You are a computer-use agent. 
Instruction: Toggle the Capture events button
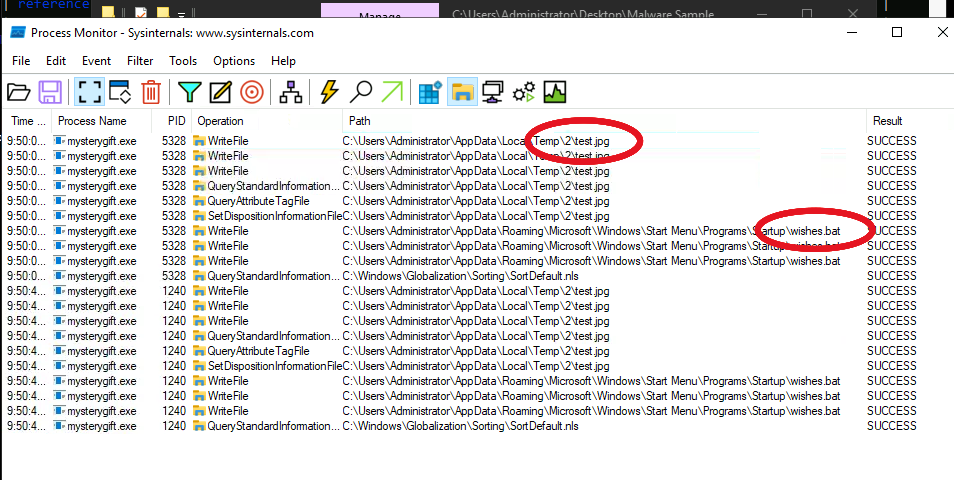pyautogui.click(x=90, y=92)
